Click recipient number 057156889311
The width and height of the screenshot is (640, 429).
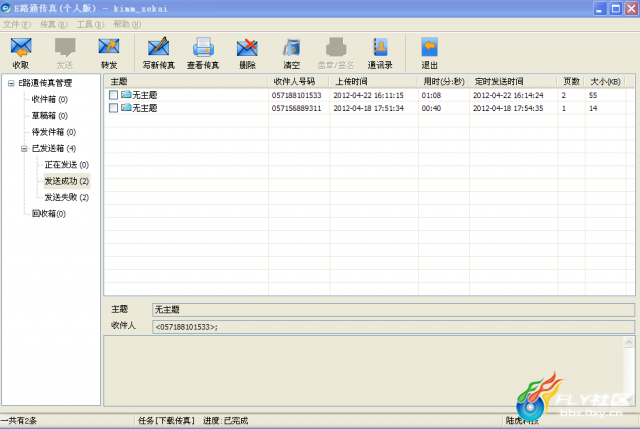pyautogui.click(x=296, y=108)
